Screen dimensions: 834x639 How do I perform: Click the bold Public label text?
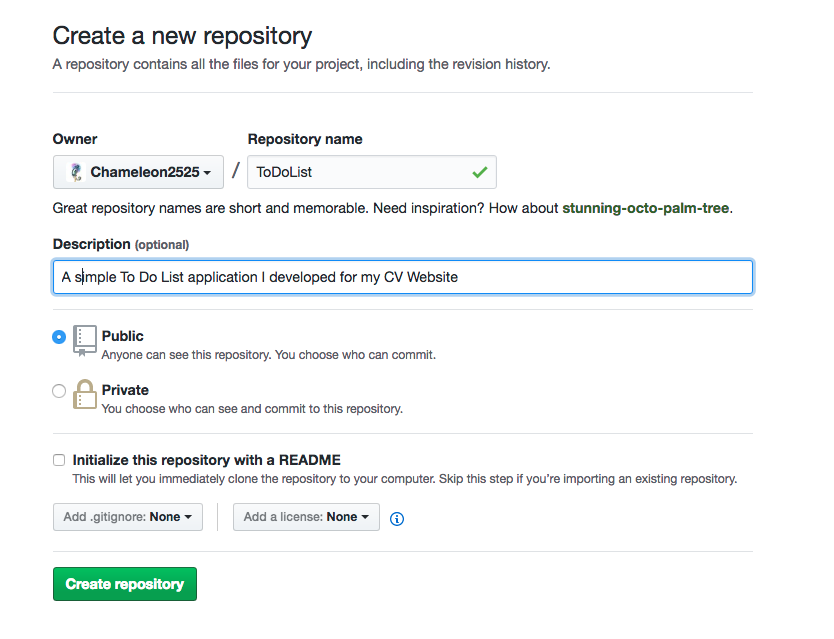[x=123, y=336]
